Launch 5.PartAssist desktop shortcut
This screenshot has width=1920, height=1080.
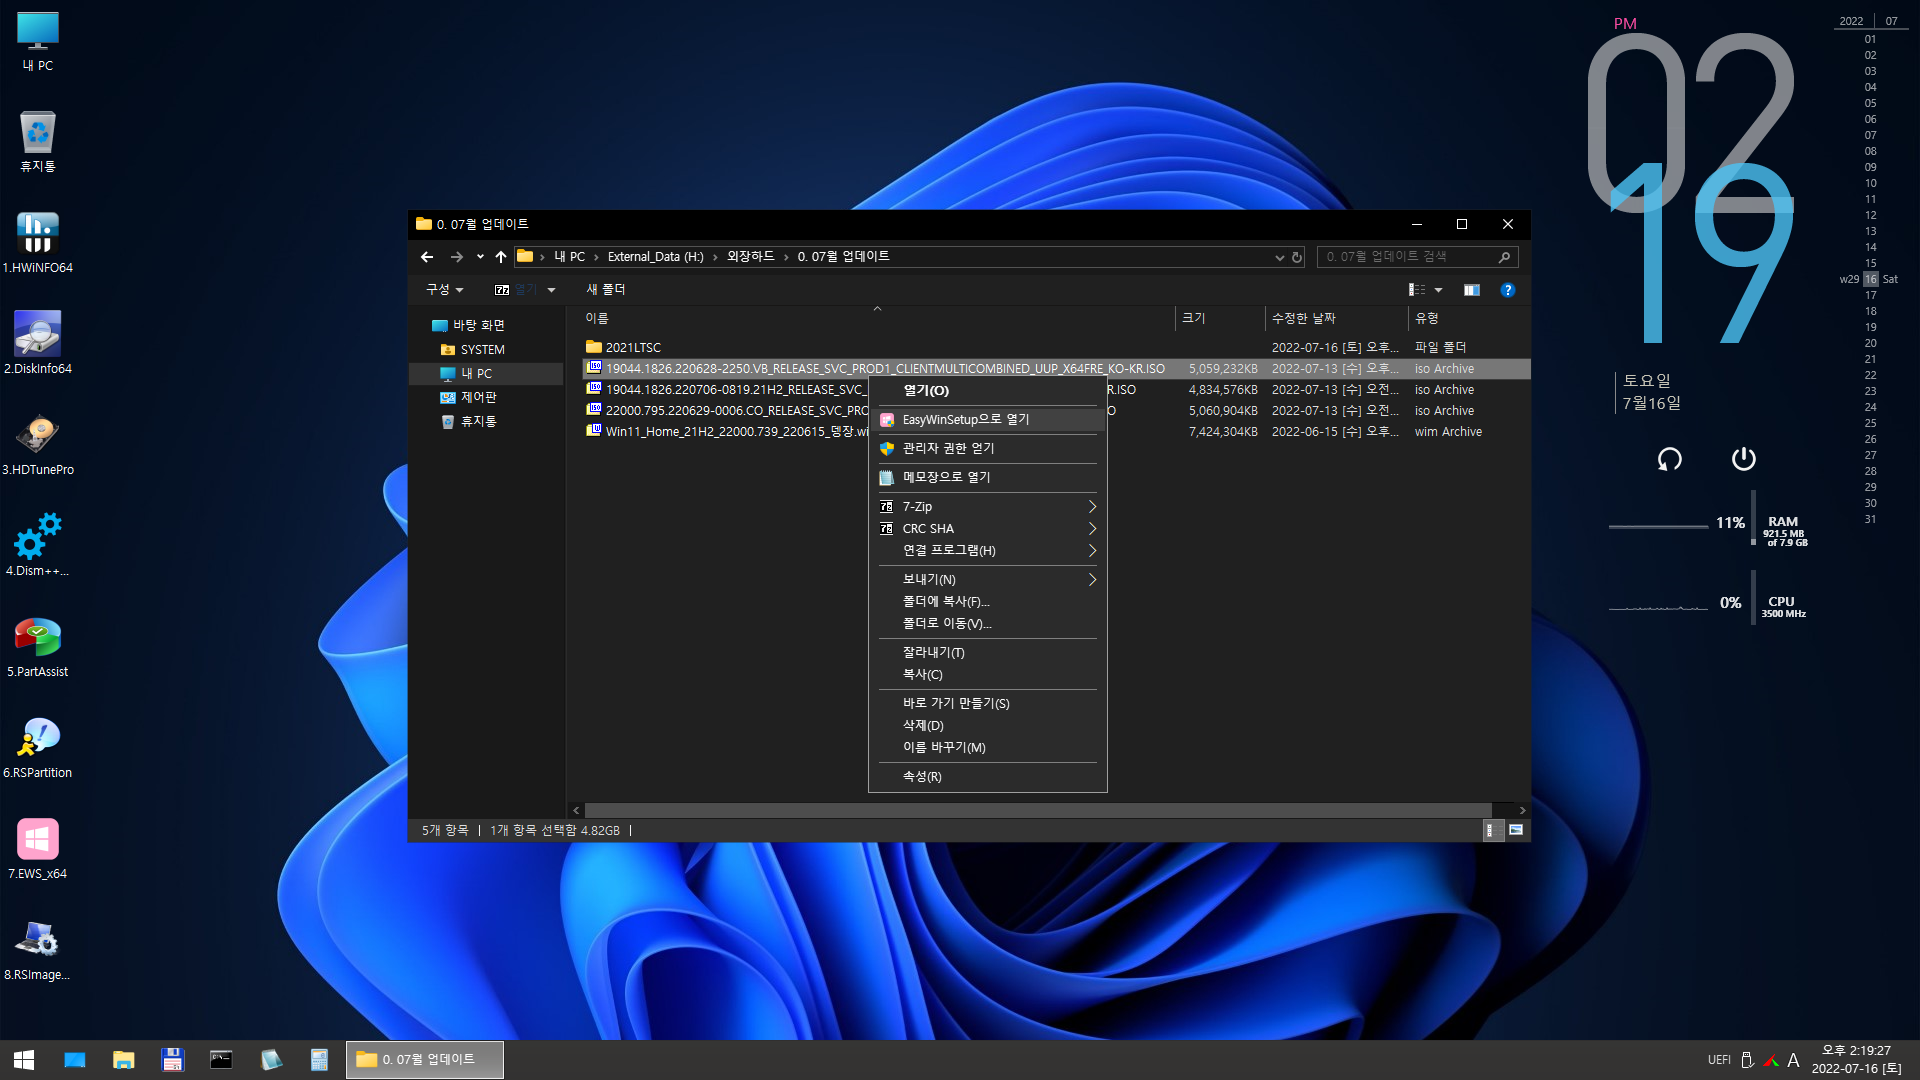click(x=38, y=647)
